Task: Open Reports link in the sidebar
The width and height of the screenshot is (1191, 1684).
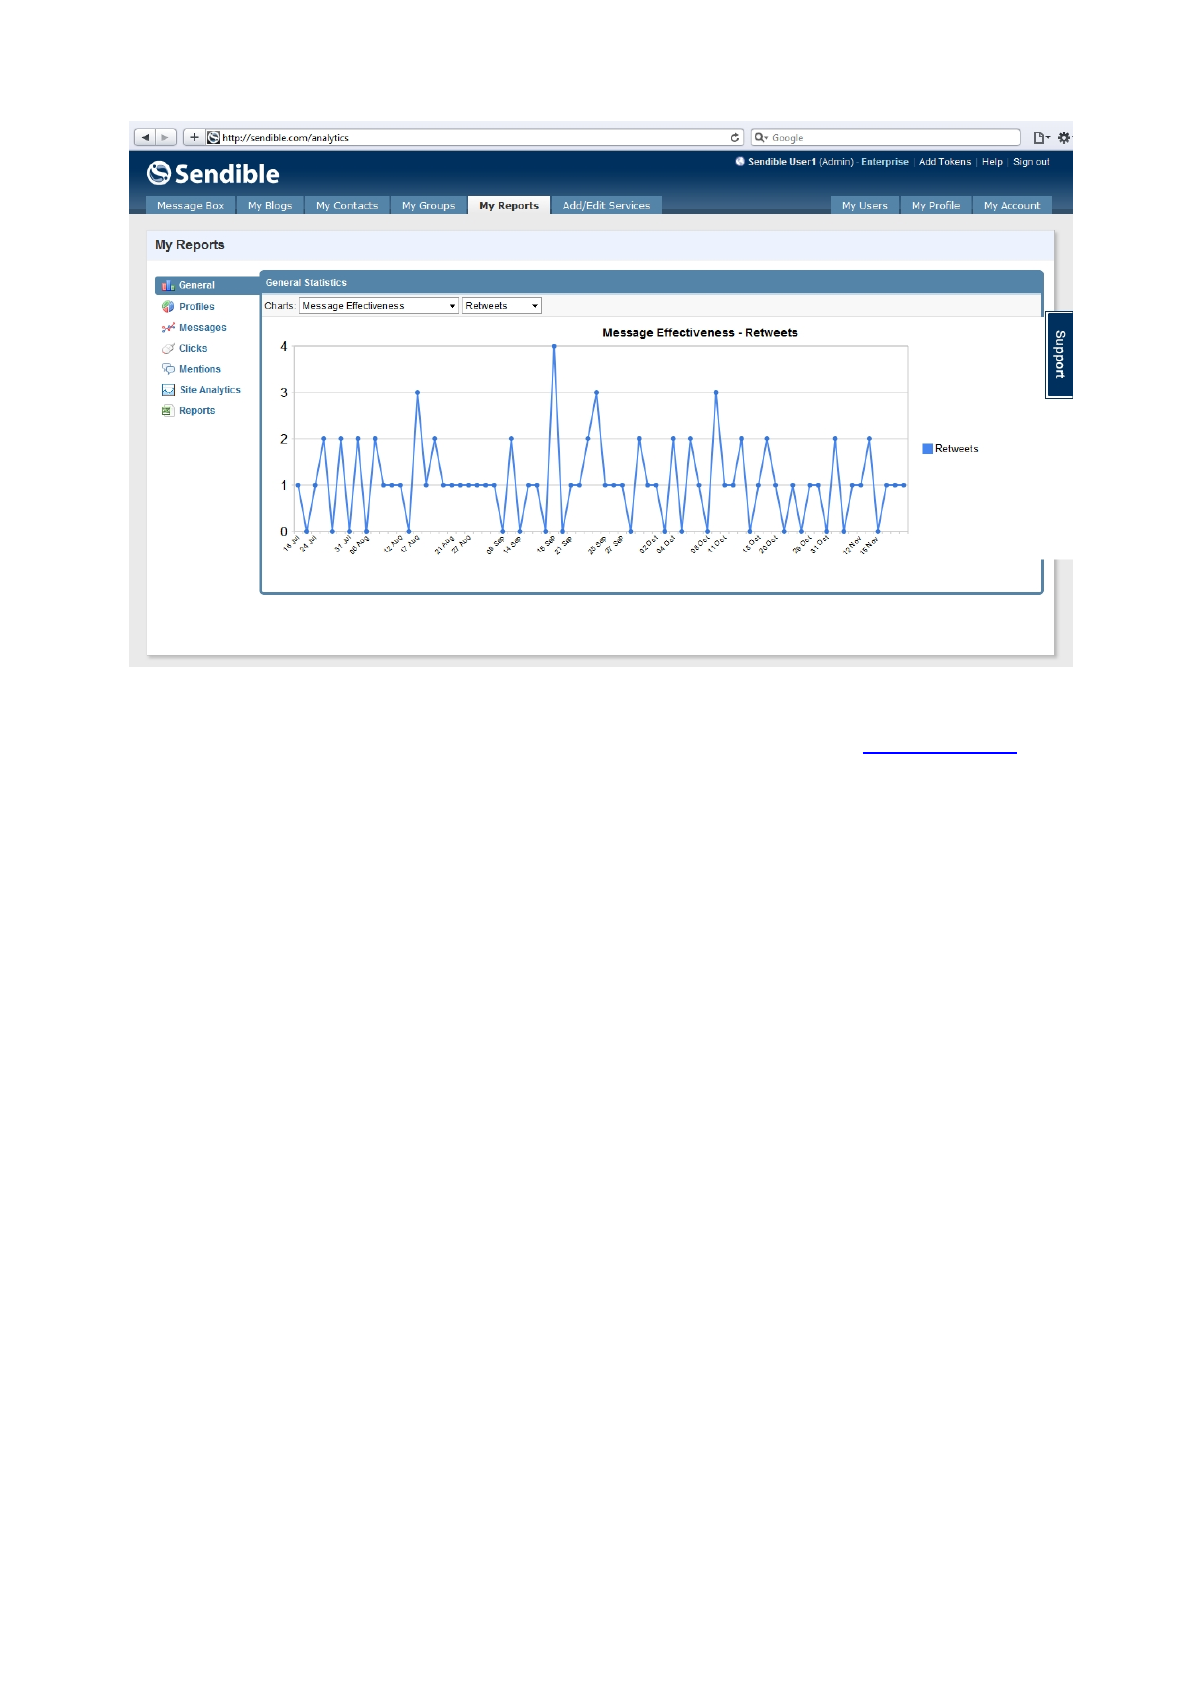Action: coord(197,411)
